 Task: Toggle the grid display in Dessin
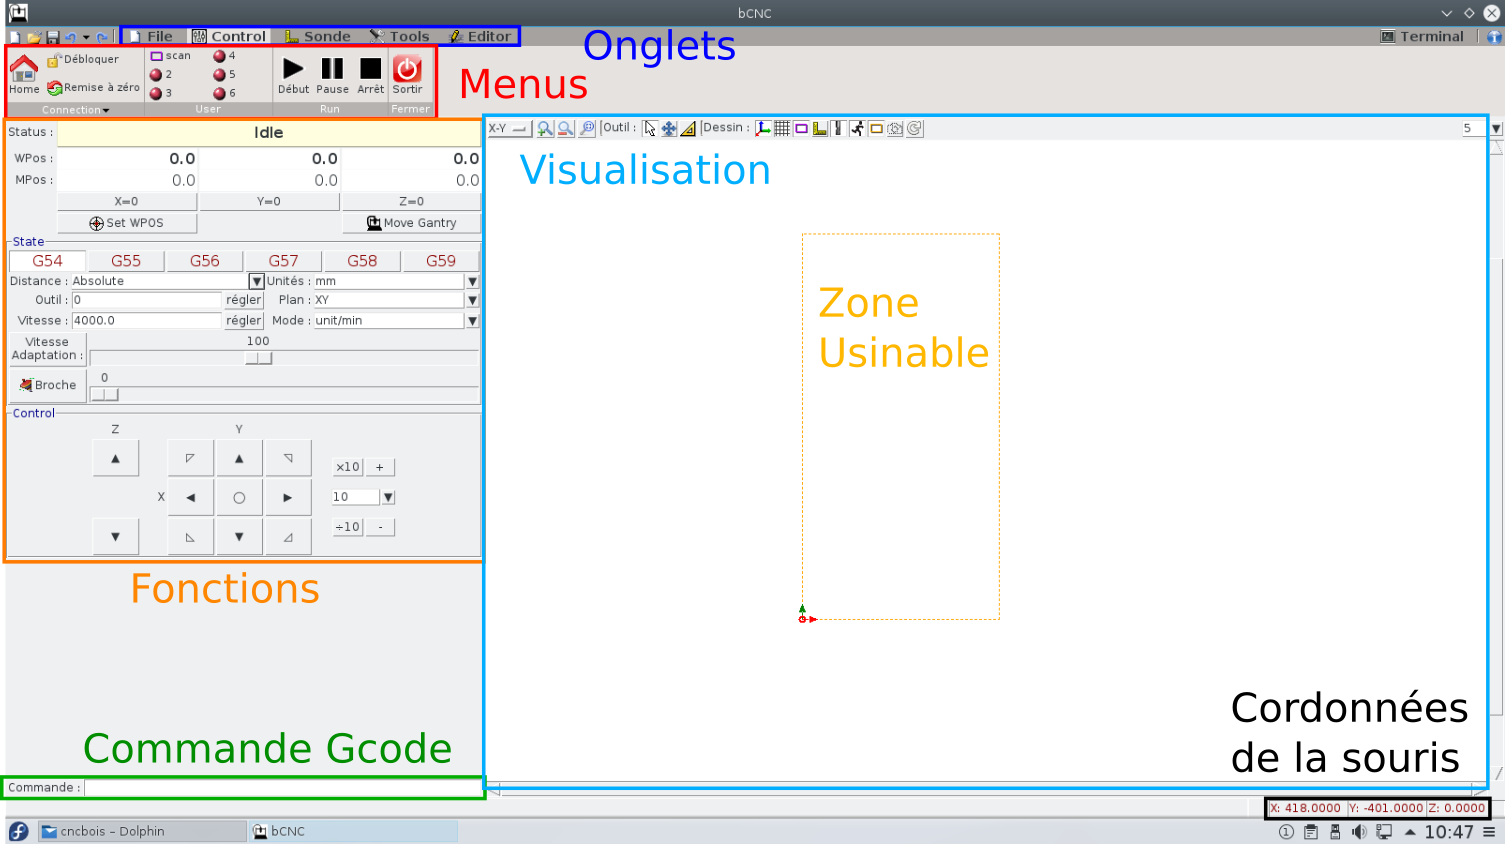782,128
